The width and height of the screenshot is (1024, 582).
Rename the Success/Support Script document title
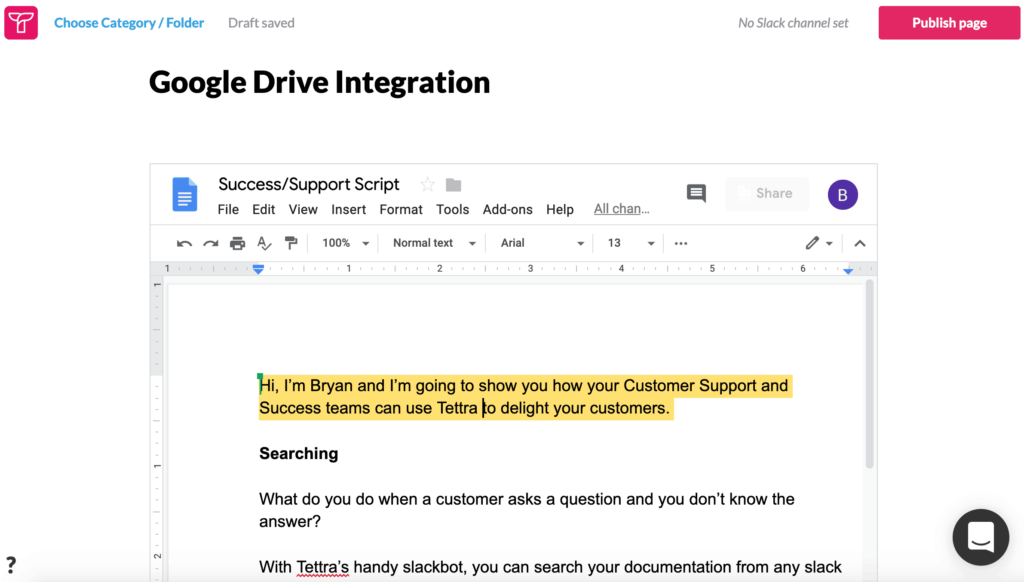pos(308,184)
